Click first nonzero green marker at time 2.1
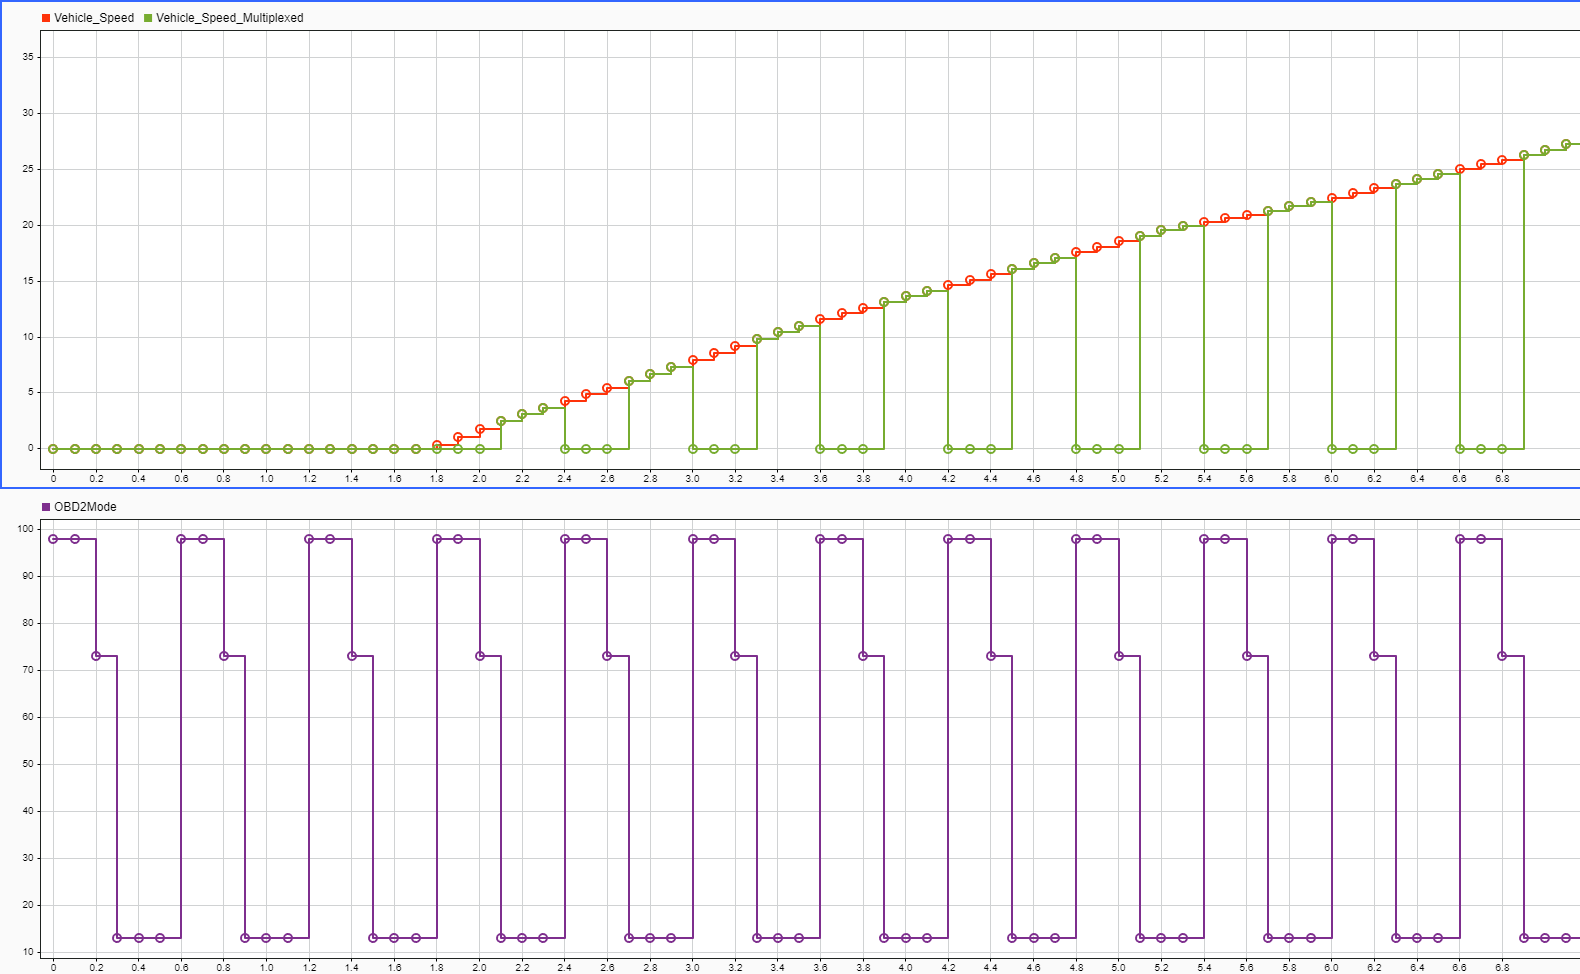 click(x=501, y=421)
